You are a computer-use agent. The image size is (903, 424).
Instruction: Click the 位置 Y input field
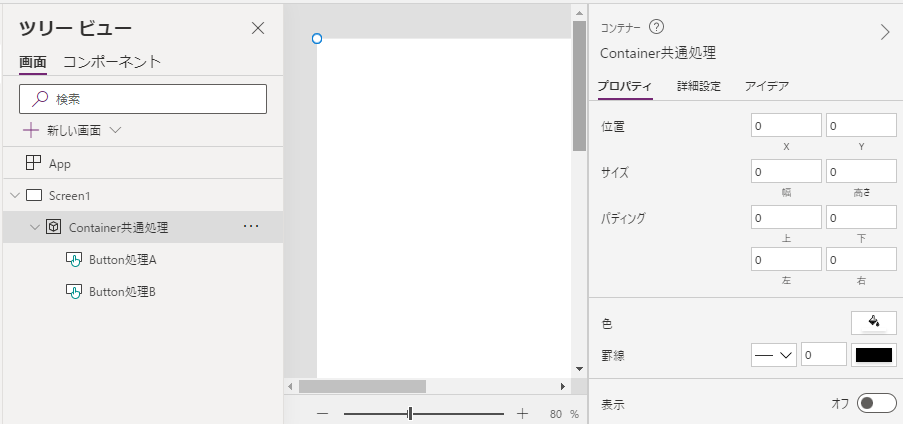[862, 126]
